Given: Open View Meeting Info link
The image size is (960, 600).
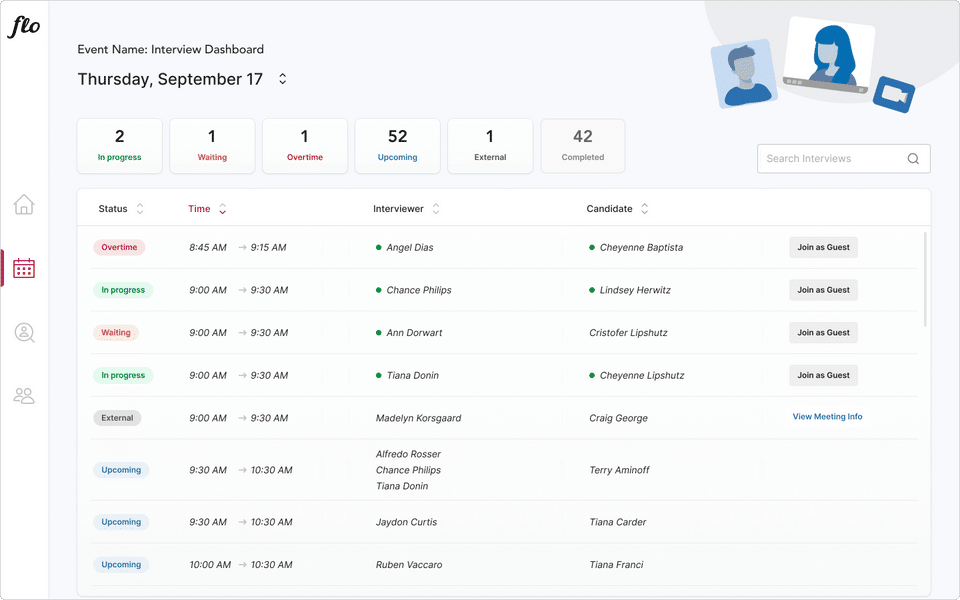Looking at the screenshot, I should coord(827,417).
